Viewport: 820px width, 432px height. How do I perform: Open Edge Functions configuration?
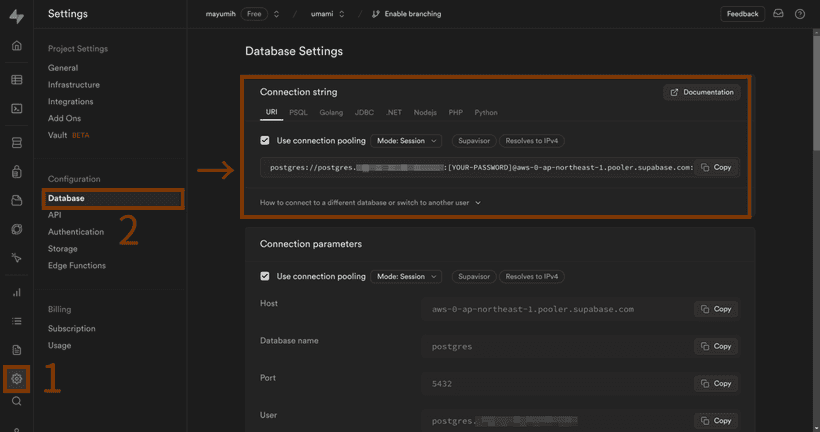77,265
